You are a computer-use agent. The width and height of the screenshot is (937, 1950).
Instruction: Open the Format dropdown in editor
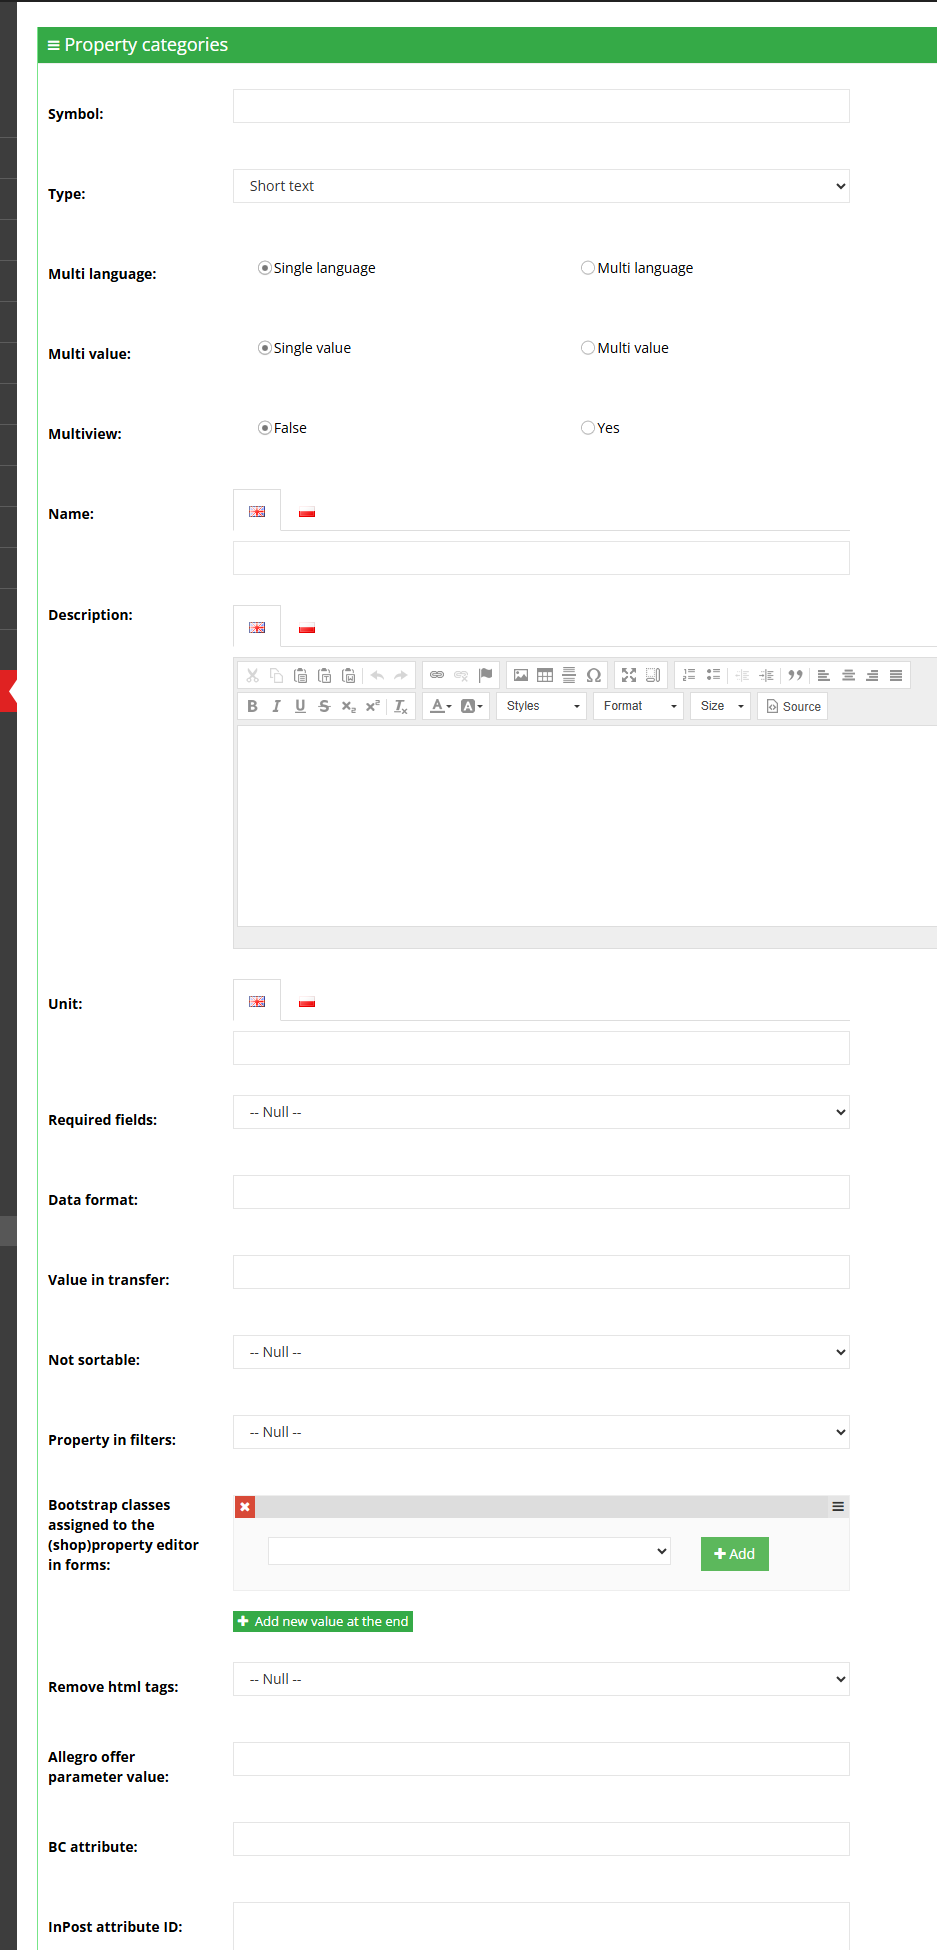click(x=639, y=706)
